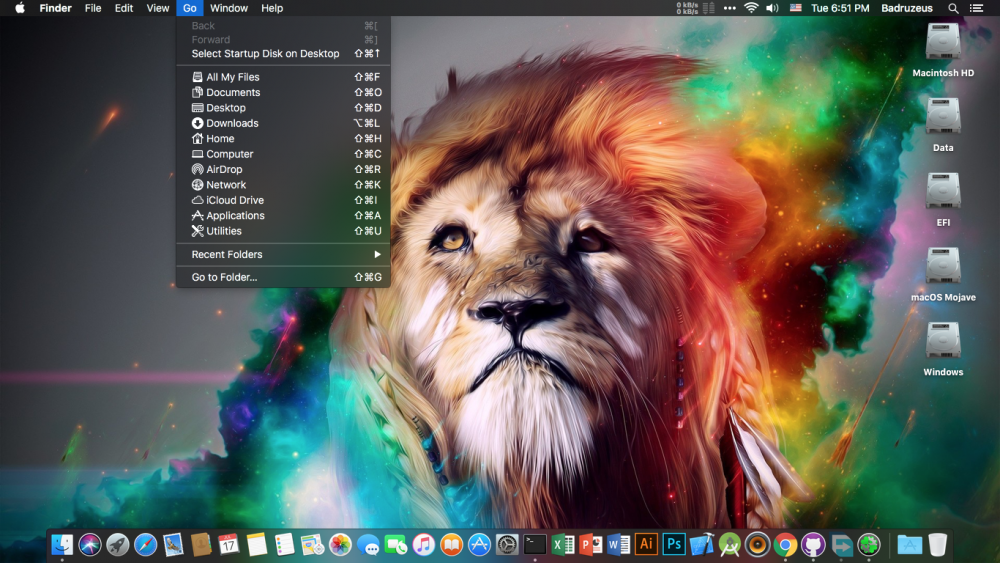The width and height of the screenshot is (1000, 563).
Task: Close the open Go menu
Action: (x=189, y=8)
